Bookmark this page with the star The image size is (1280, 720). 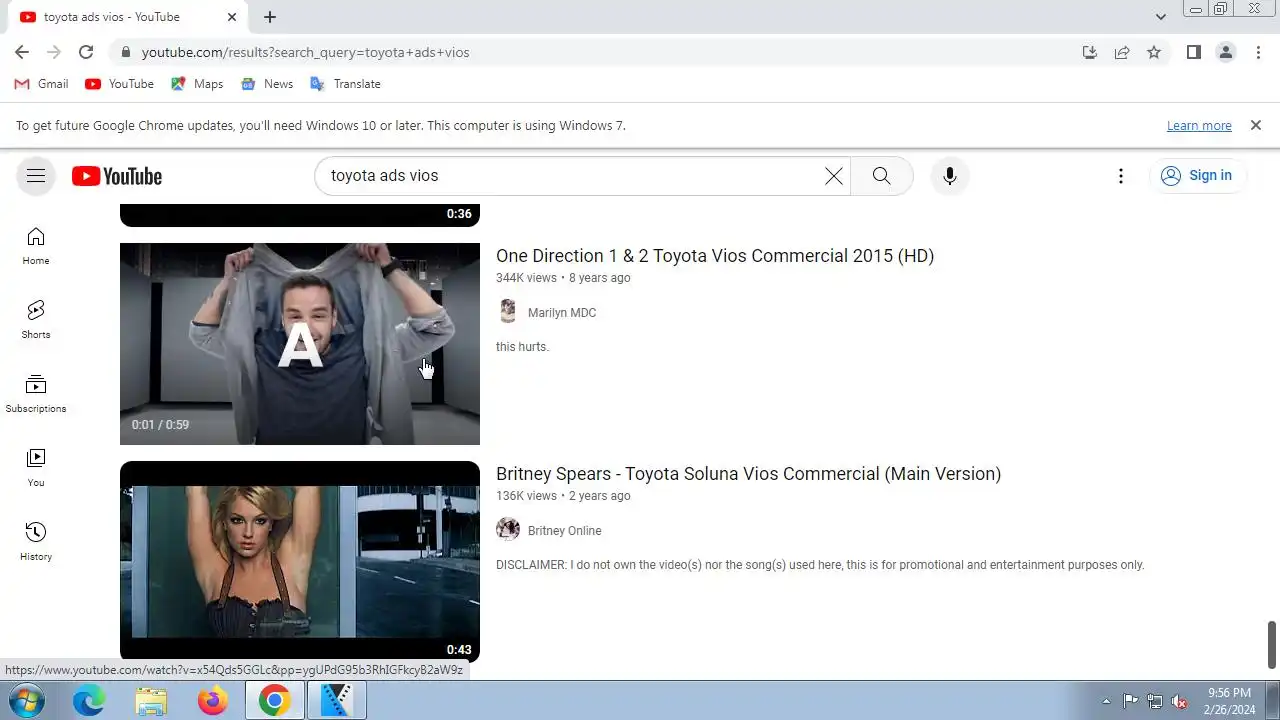(x=1154, y=52)
